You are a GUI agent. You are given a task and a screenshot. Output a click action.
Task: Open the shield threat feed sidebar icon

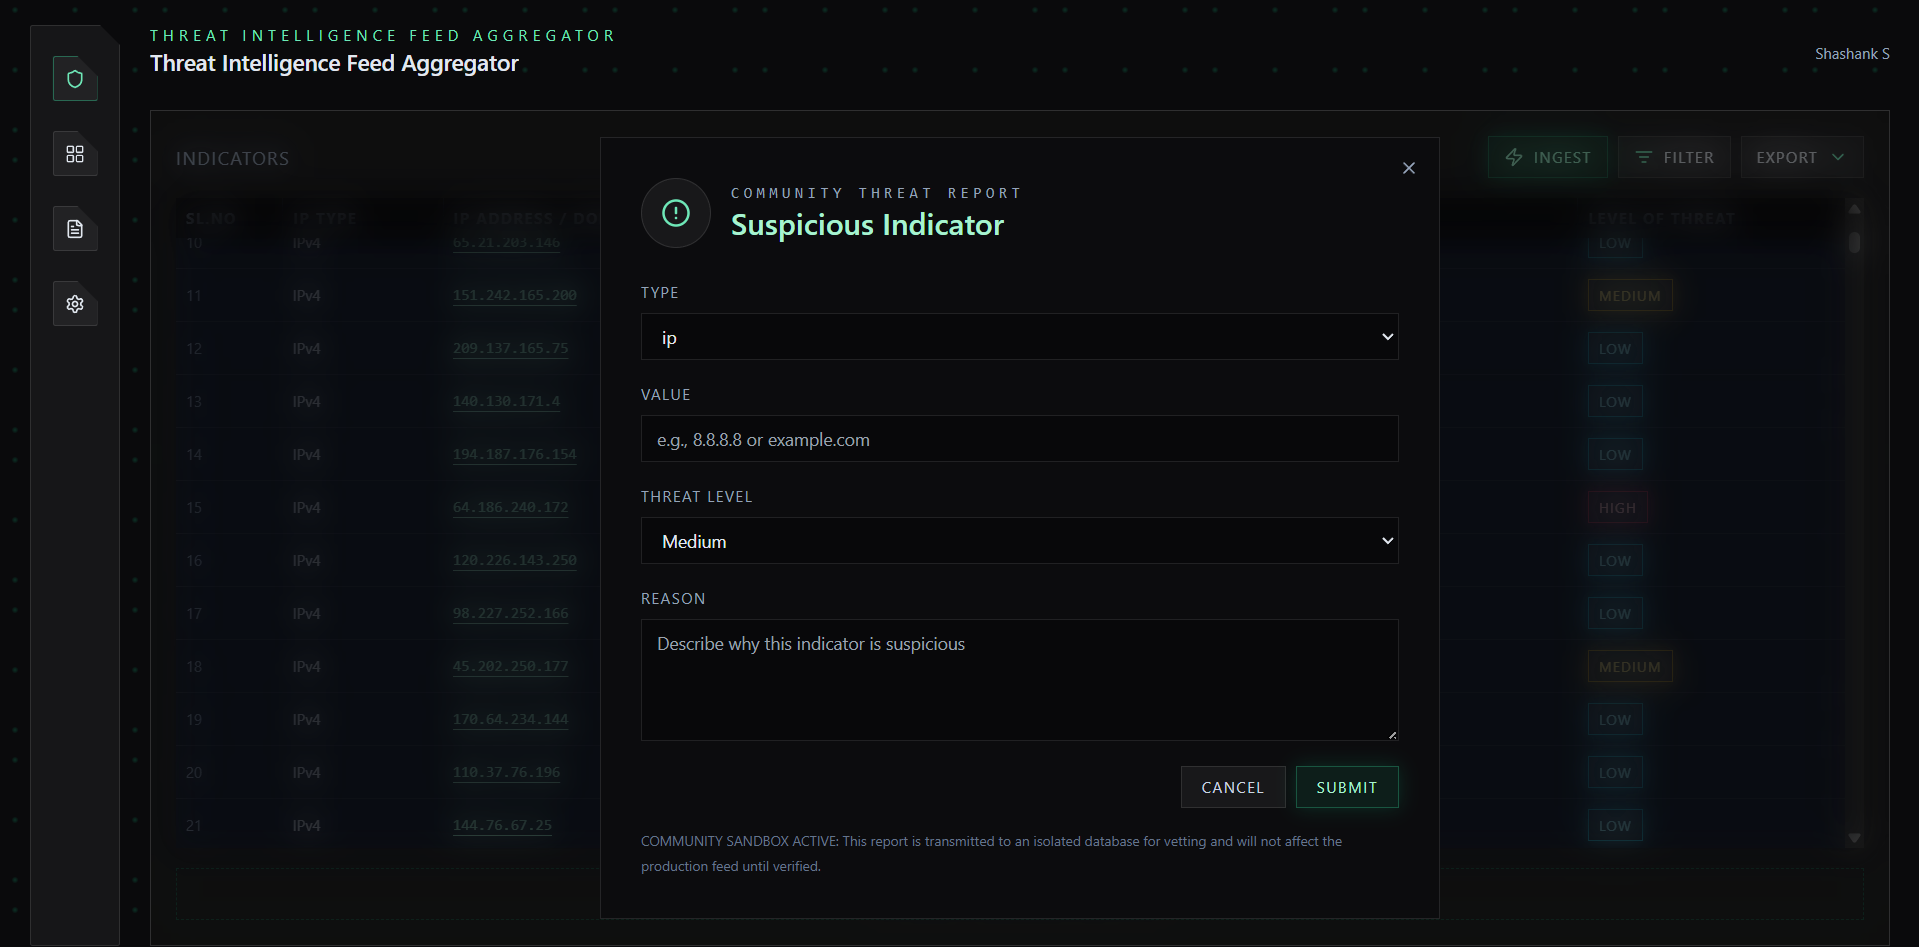(x=75, y=79)
